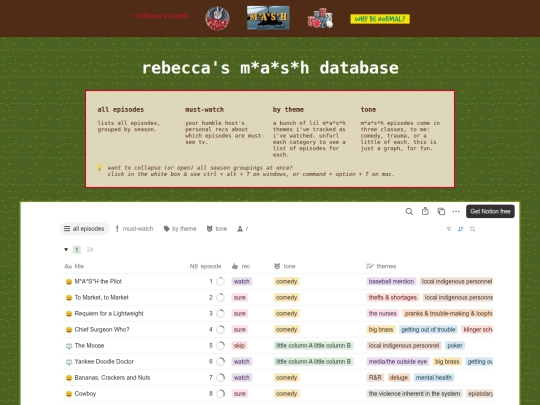Click the episode number column header

tap(205, 266)
